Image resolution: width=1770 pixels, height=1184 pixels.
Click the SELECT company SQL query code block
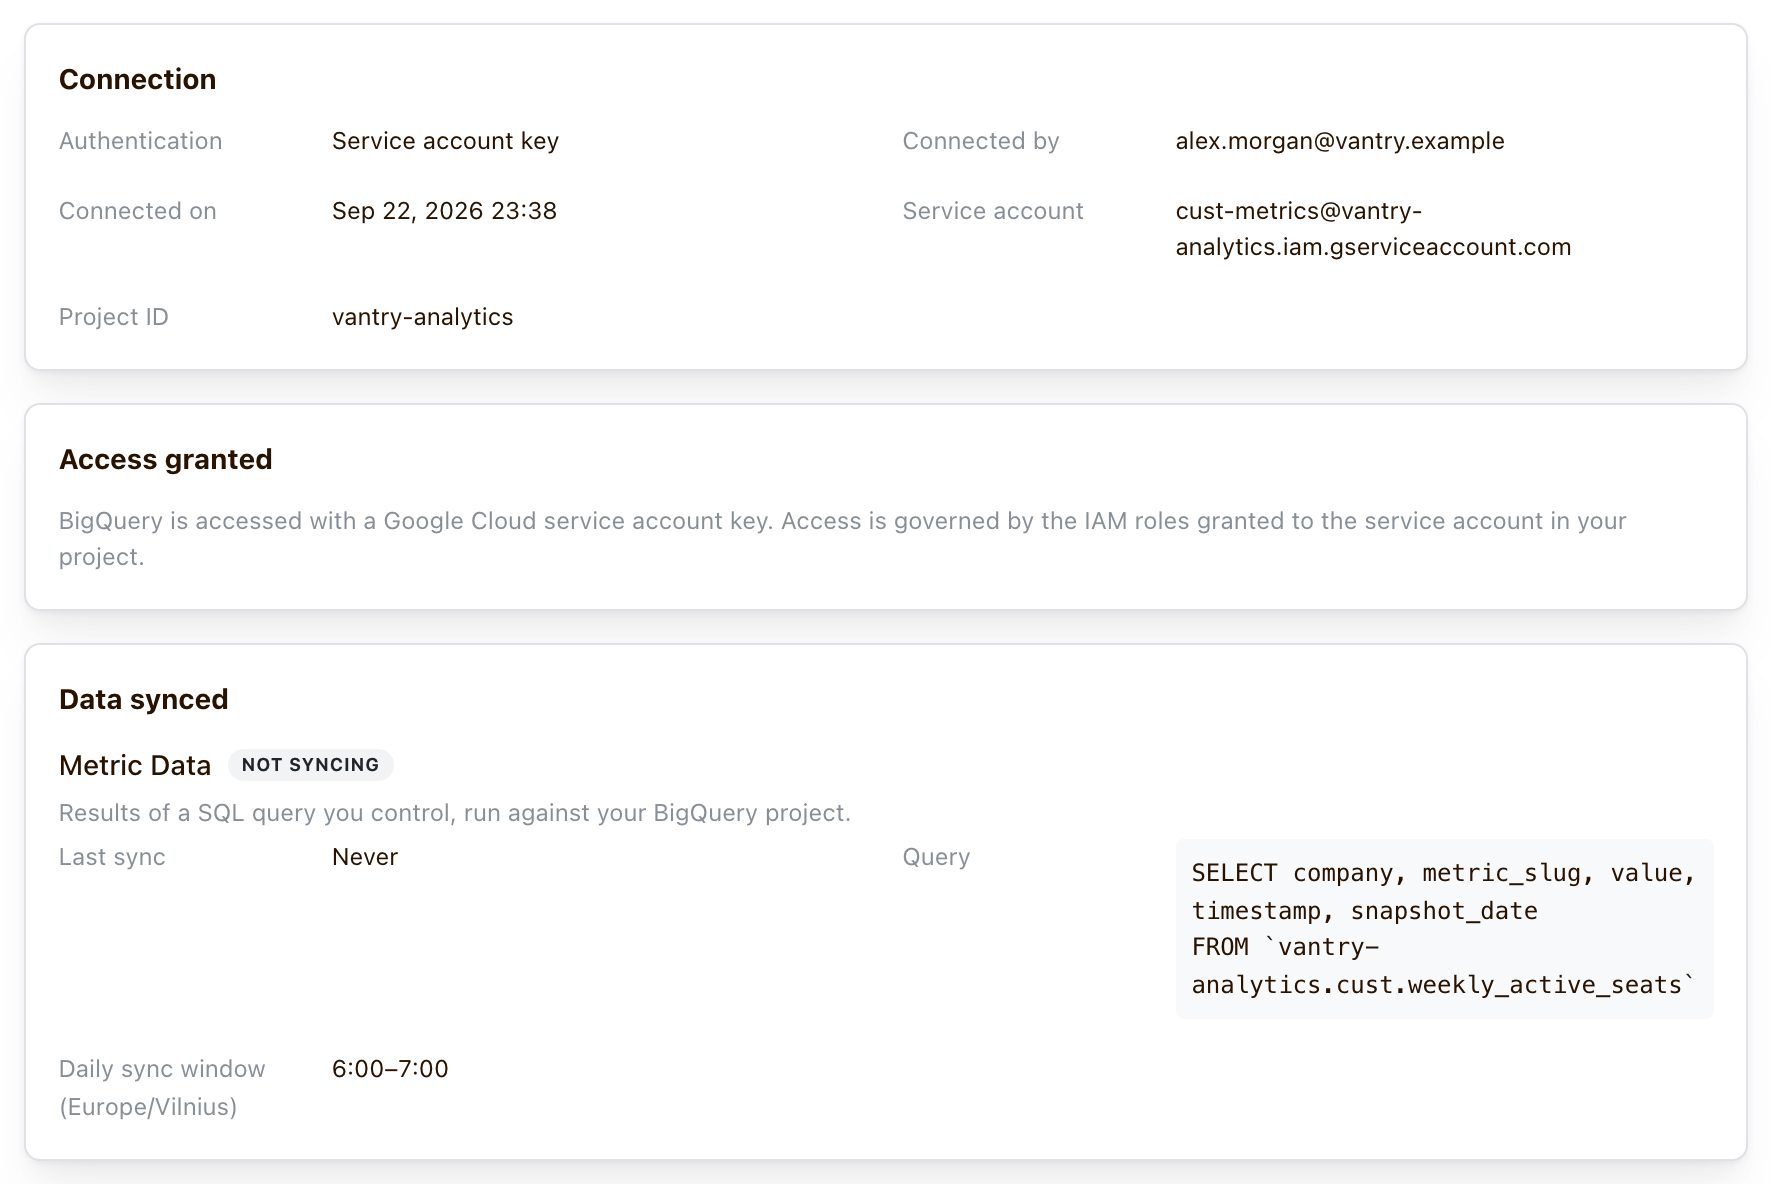coord(1444,929)
